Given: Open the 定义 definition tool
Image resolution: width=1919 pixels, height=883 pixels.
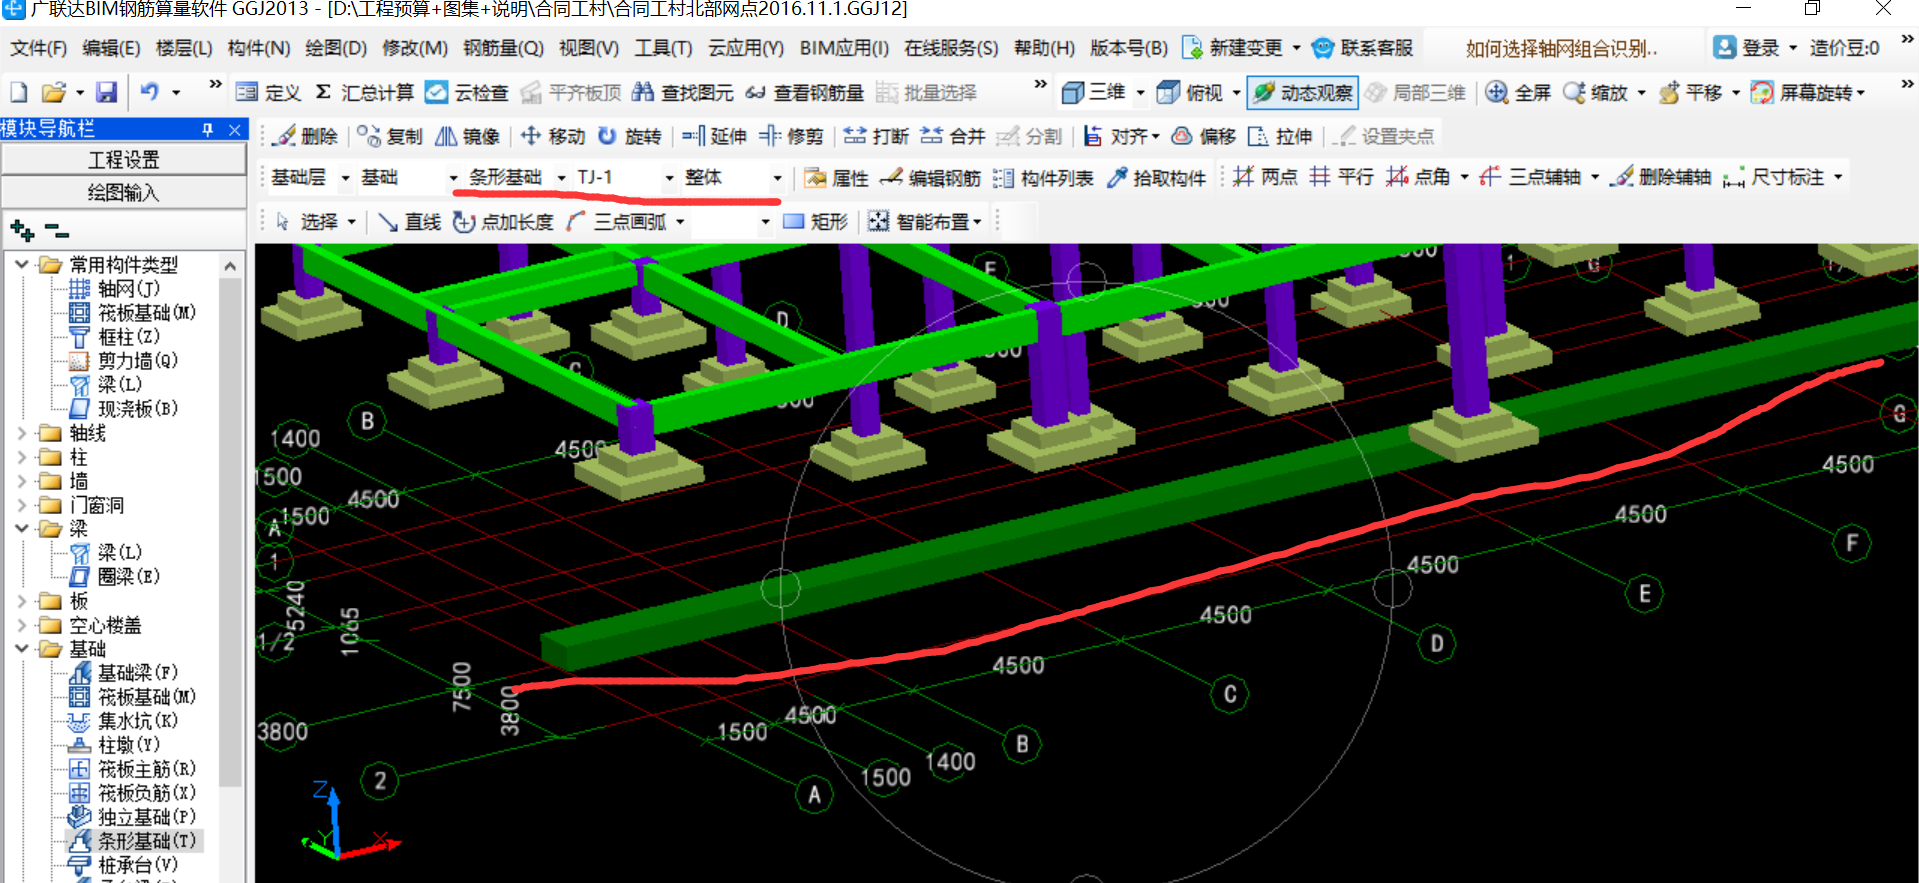Looking at the screenshot, I should coord(268,93).
